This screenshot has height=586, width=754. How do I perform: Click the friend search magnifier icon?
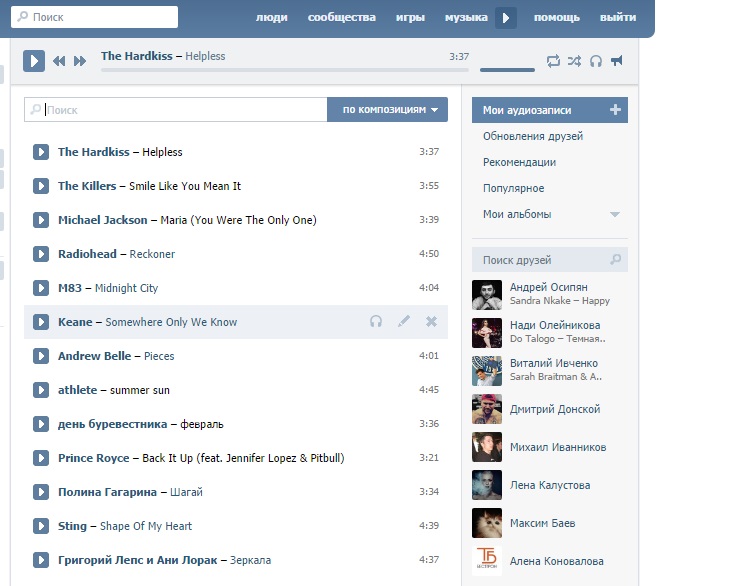pyautogui.click(x=616, y=260)
